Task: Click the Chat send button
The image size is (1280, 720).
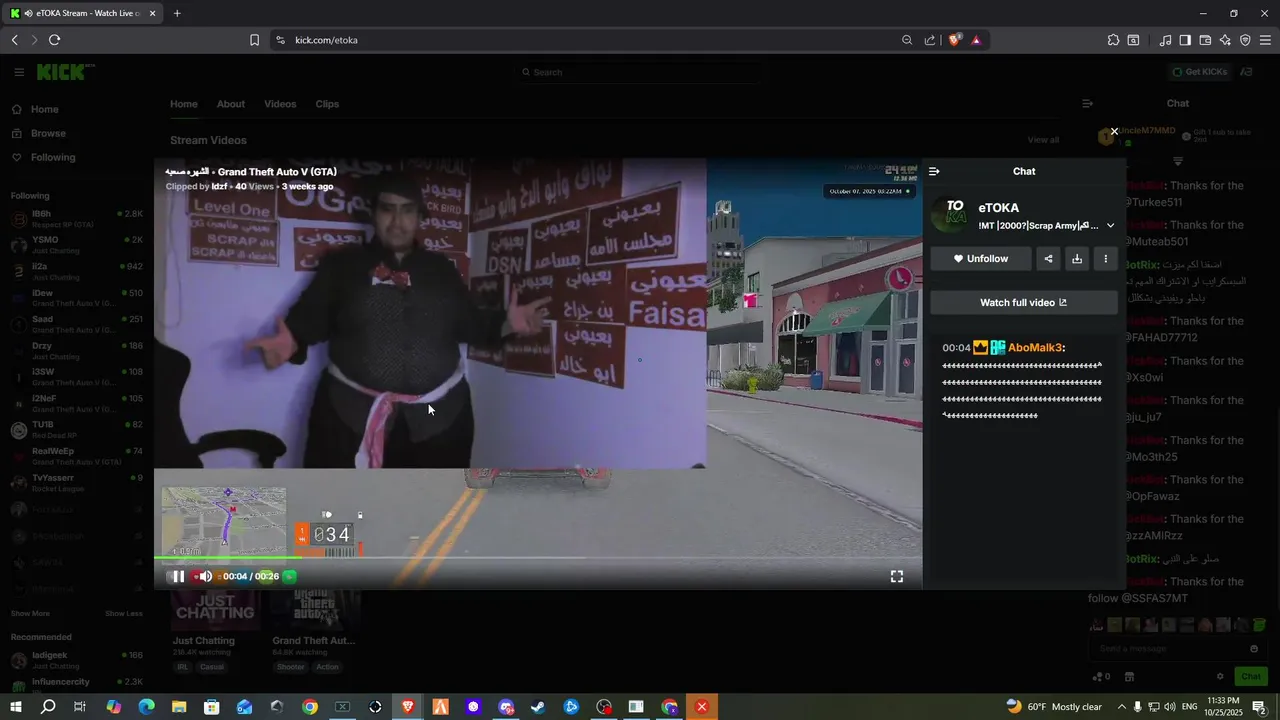Action: [x=1251, y=676]
